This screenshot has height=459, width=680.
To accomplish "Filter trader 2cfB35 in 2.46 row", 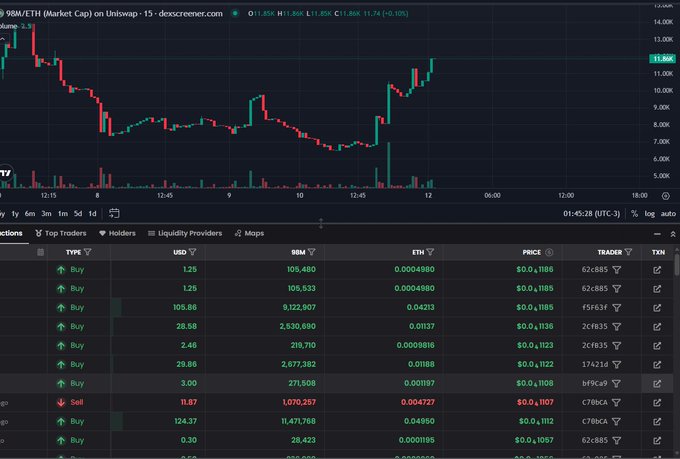I will coord(617,346).
